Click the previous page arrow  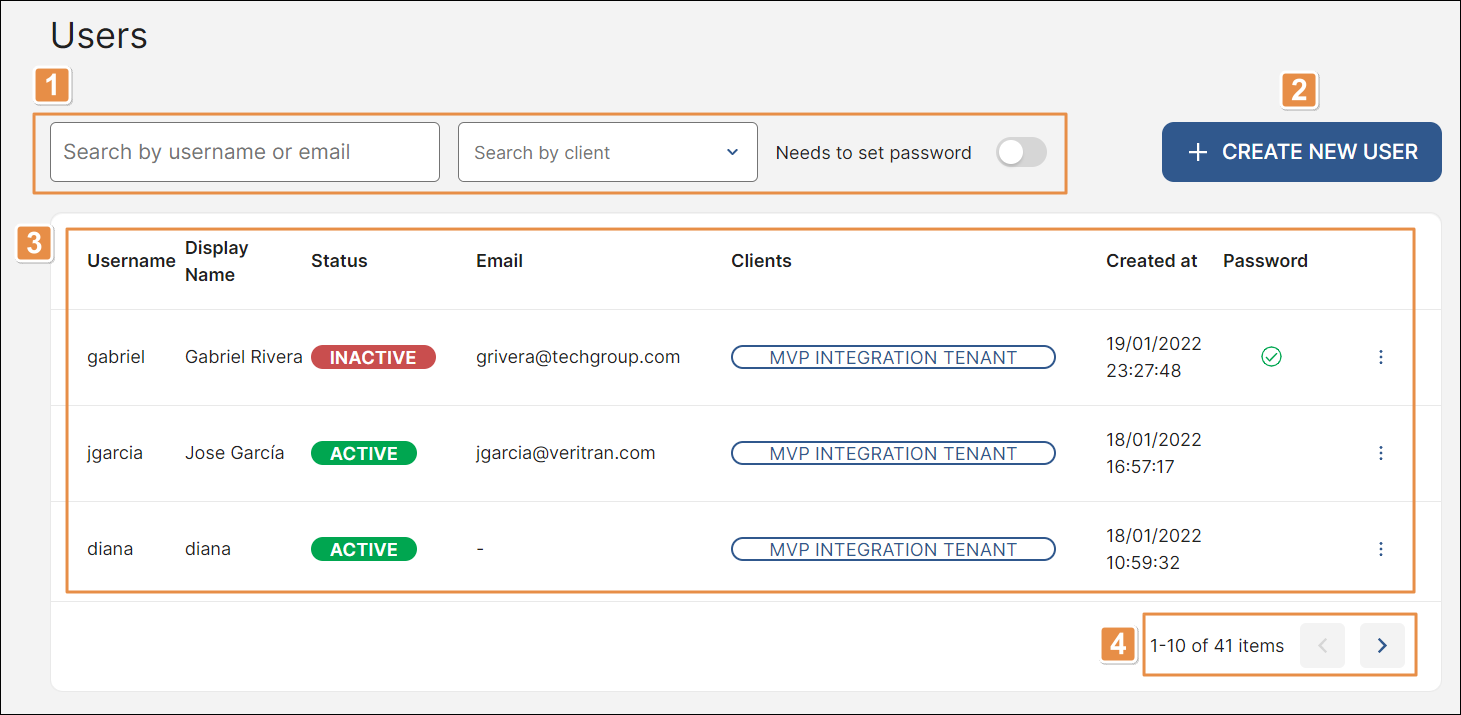1322,646
